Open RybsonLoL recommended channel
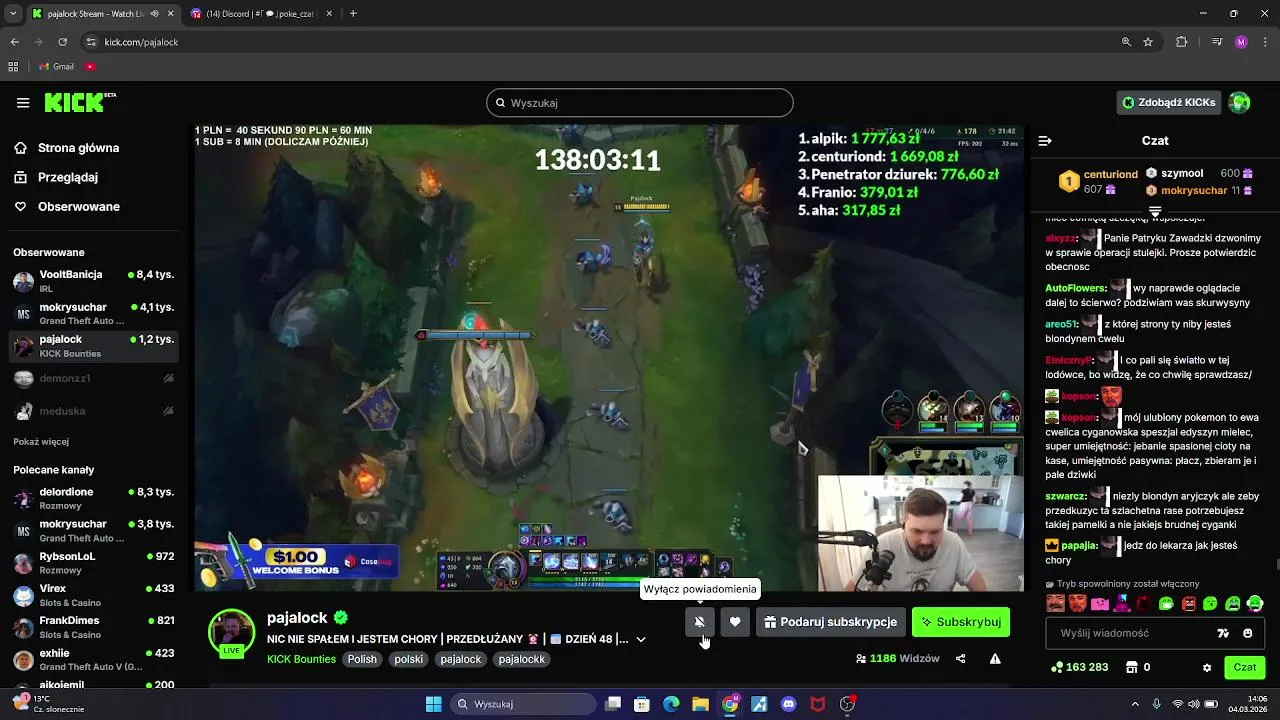Screen dimensions: 1280x720 94,563
